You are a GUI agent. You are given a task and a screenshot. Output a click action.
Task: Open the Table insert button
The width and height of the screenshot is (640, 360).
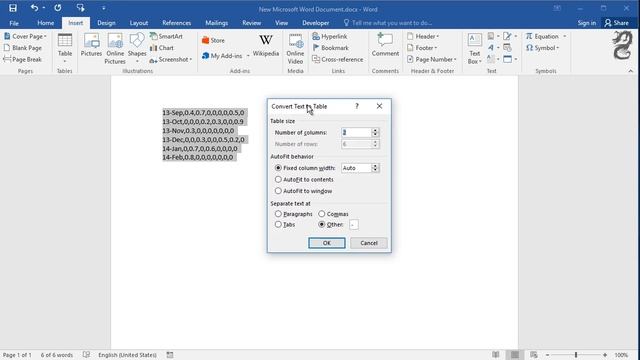[65, 48]
